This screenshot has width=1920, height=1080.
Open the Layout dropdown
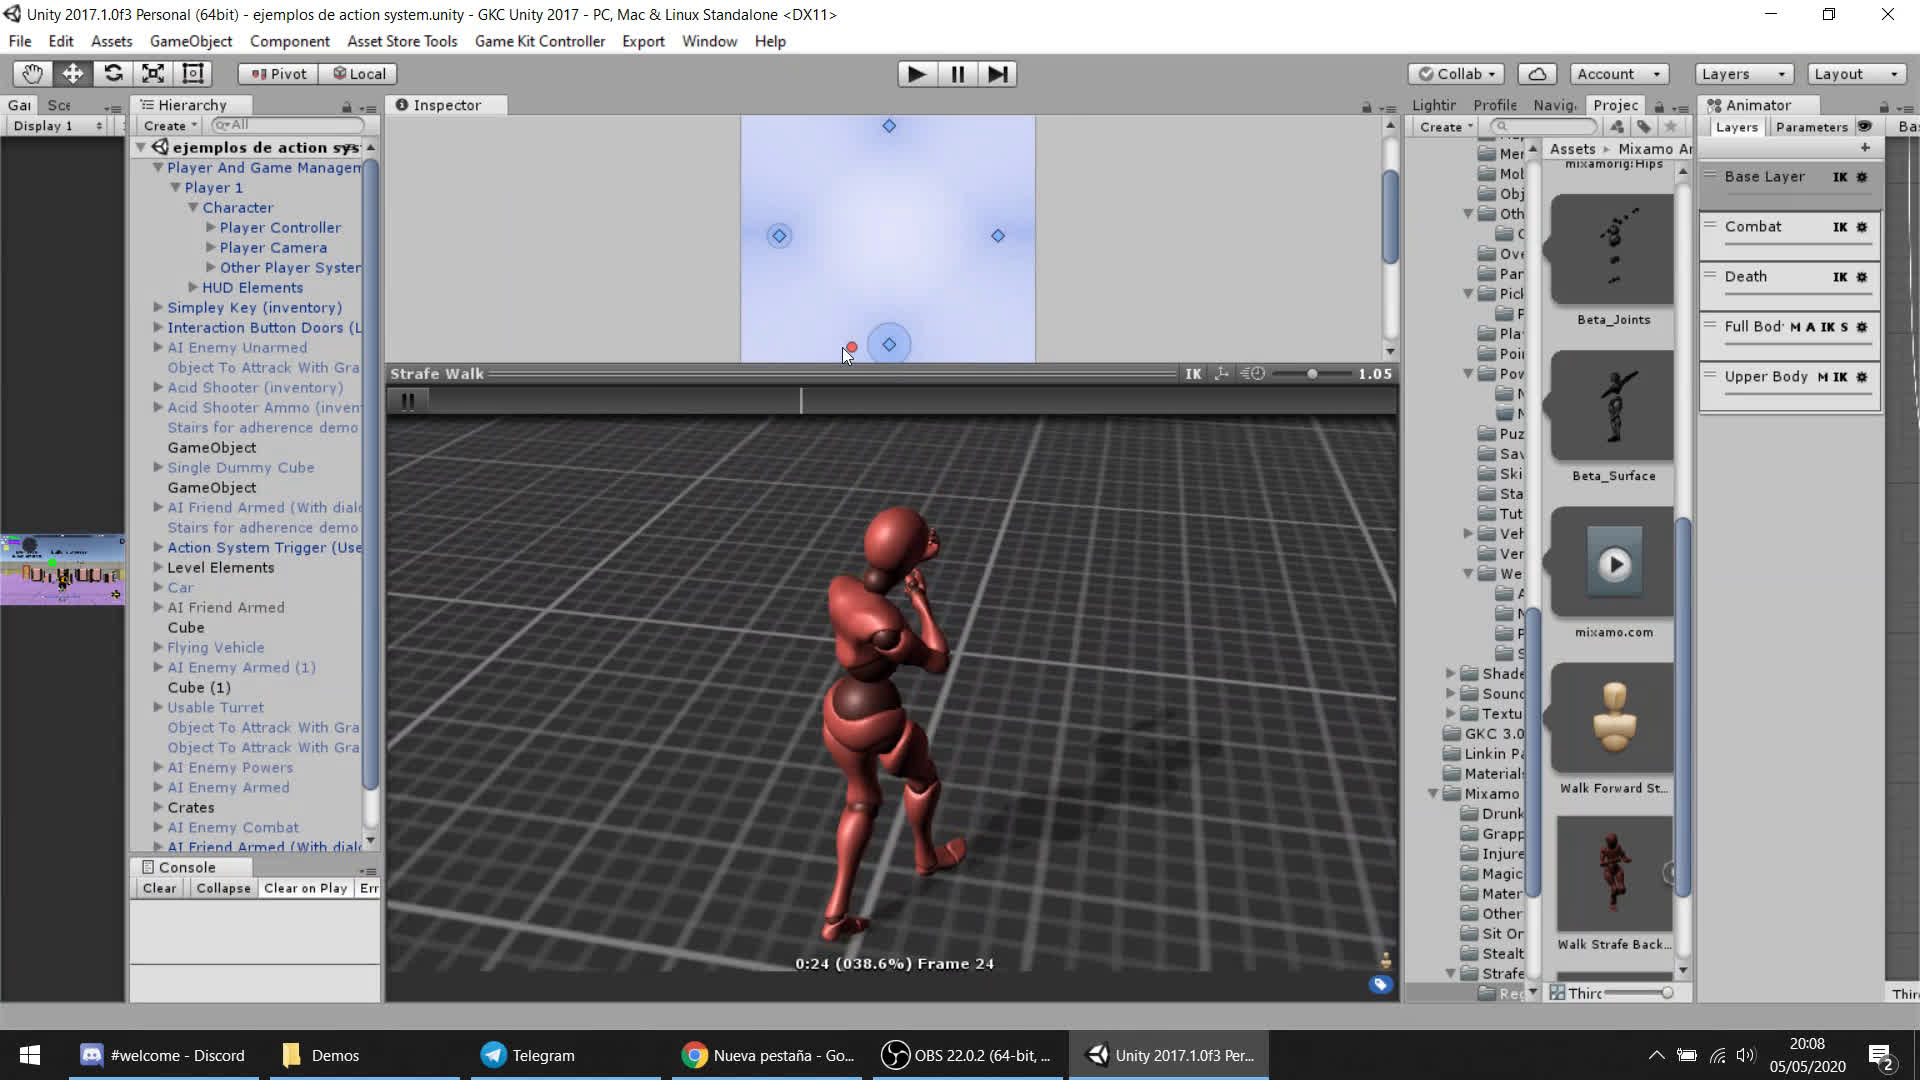1855,74
